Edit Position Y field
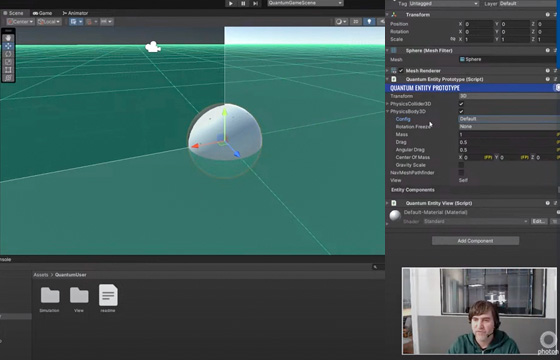Screen dimensions: 560x360 [515, 24]
